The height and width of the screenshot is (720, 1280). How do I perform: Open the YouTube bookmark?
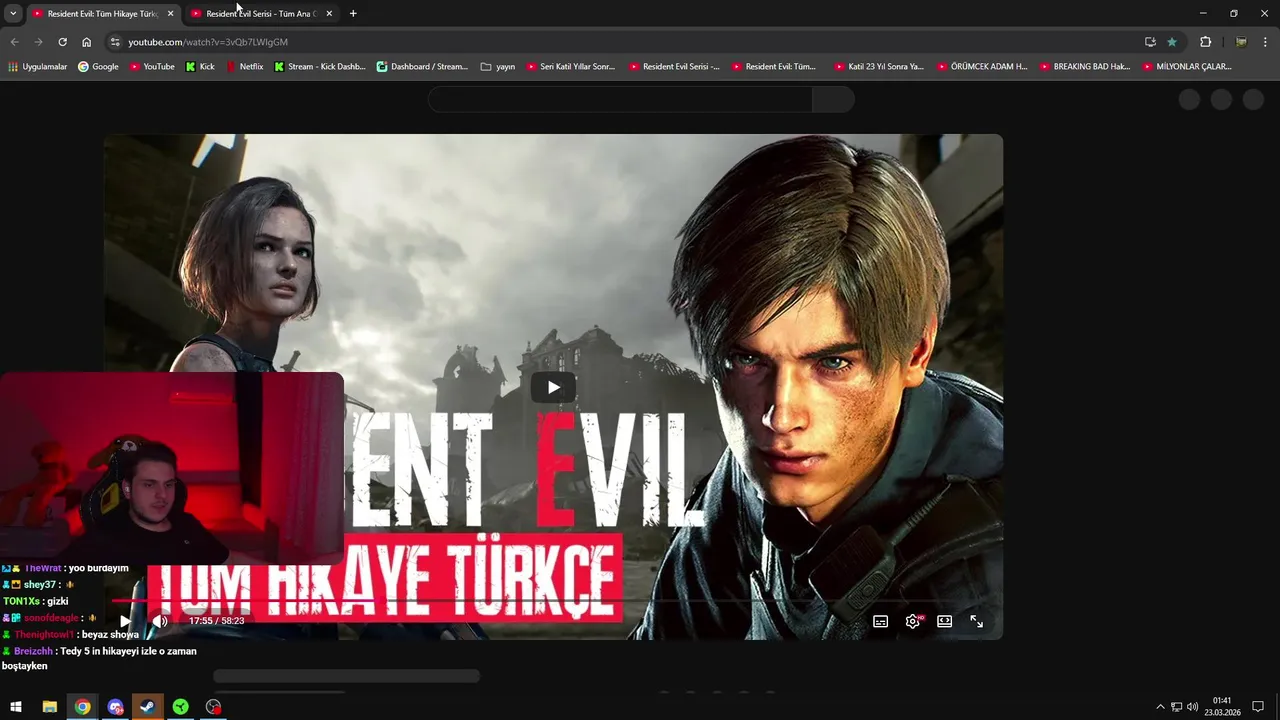click(x=152, y=67)
